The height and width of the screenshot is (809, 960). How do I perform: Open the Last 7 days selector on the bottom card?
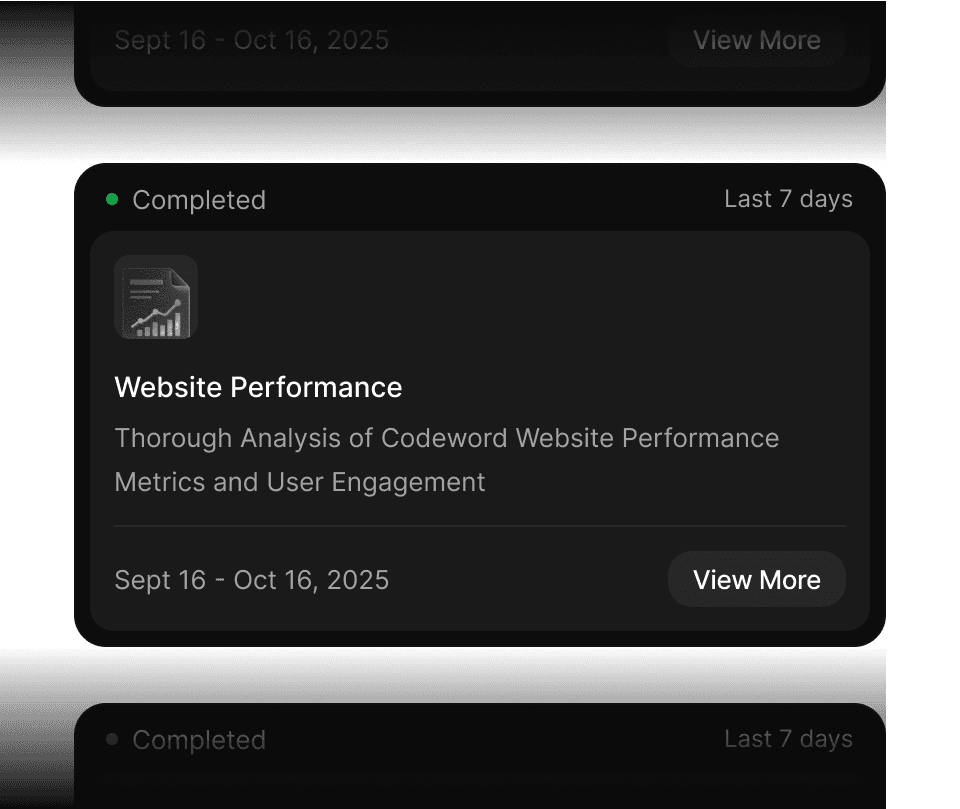click(x=788, y=738)
